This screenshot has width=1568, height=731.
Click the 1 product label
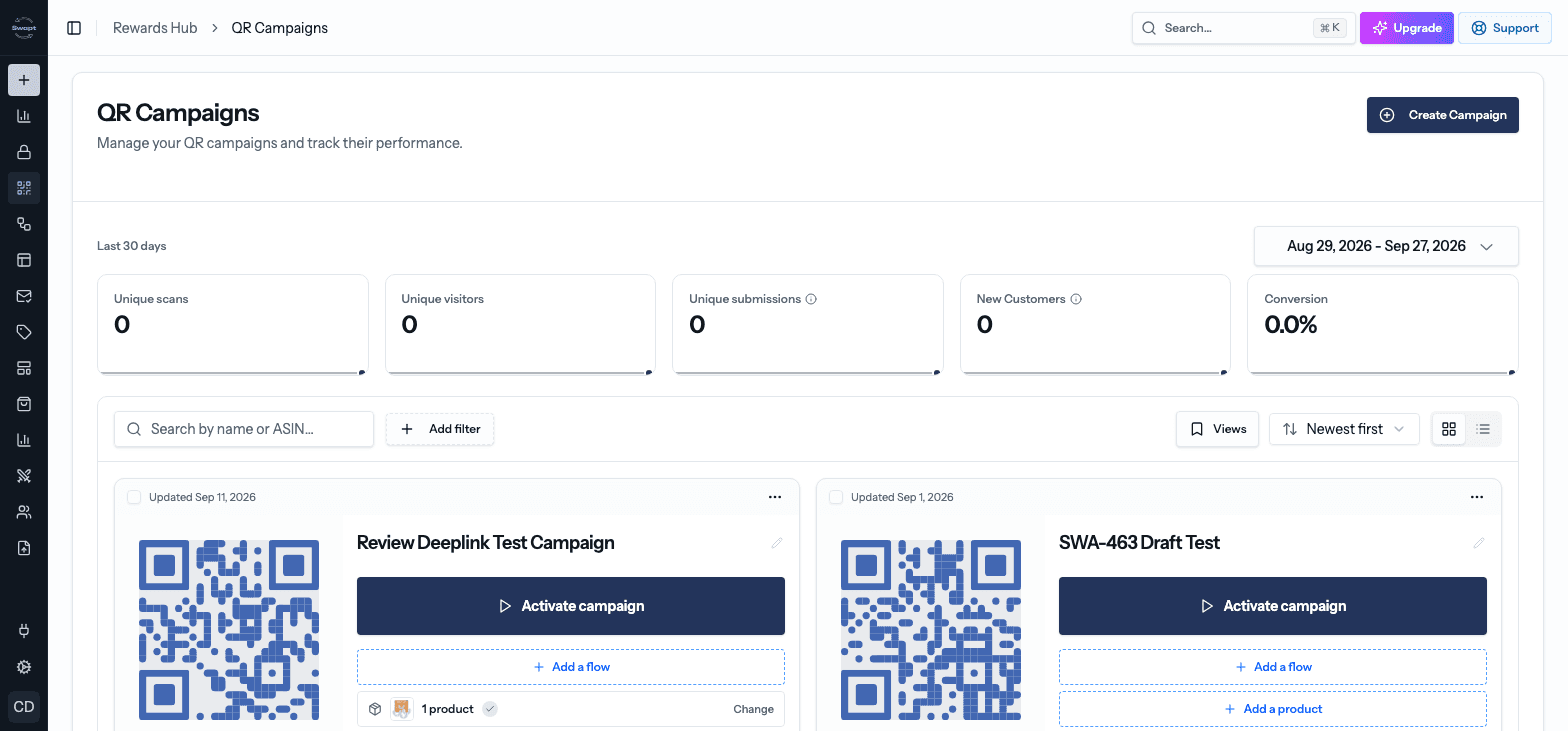tap(447, 709)
